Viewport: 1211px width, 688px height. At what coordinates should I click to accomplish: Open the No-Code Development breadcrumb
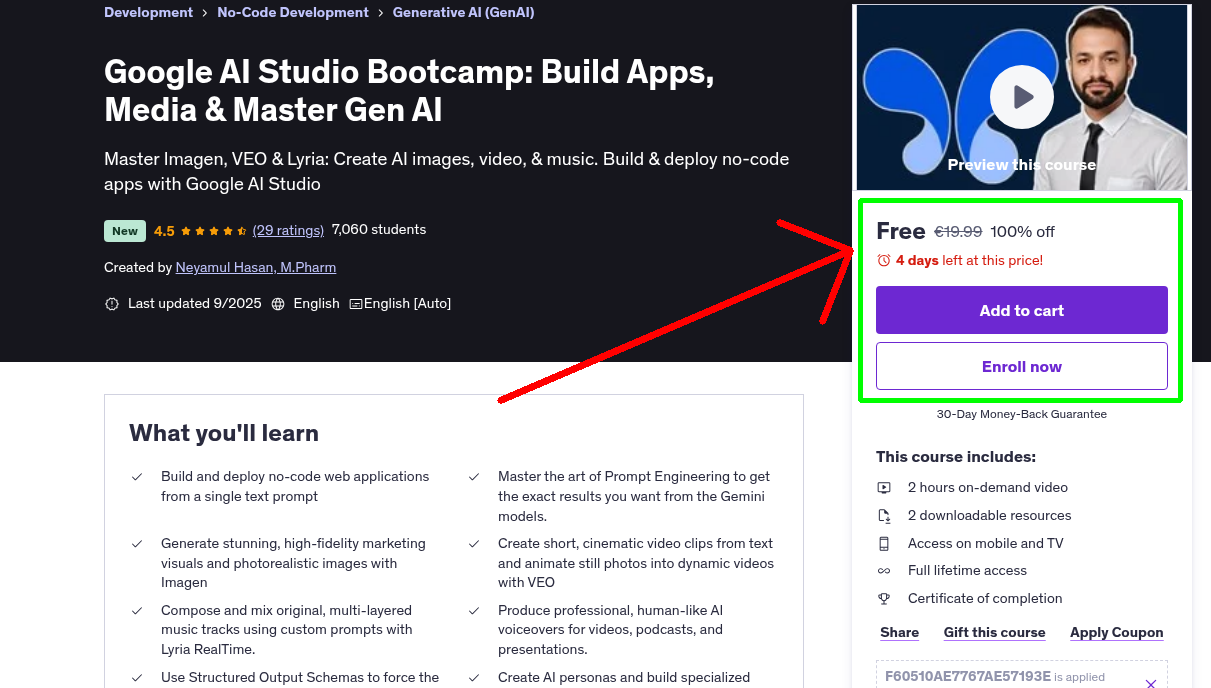[293, 13]
